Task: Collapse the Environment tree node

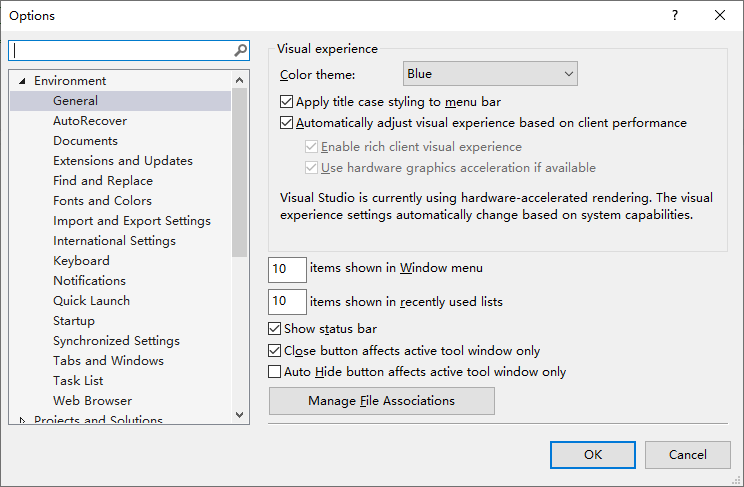Action: pyautogui.click(x=22, y=81)
